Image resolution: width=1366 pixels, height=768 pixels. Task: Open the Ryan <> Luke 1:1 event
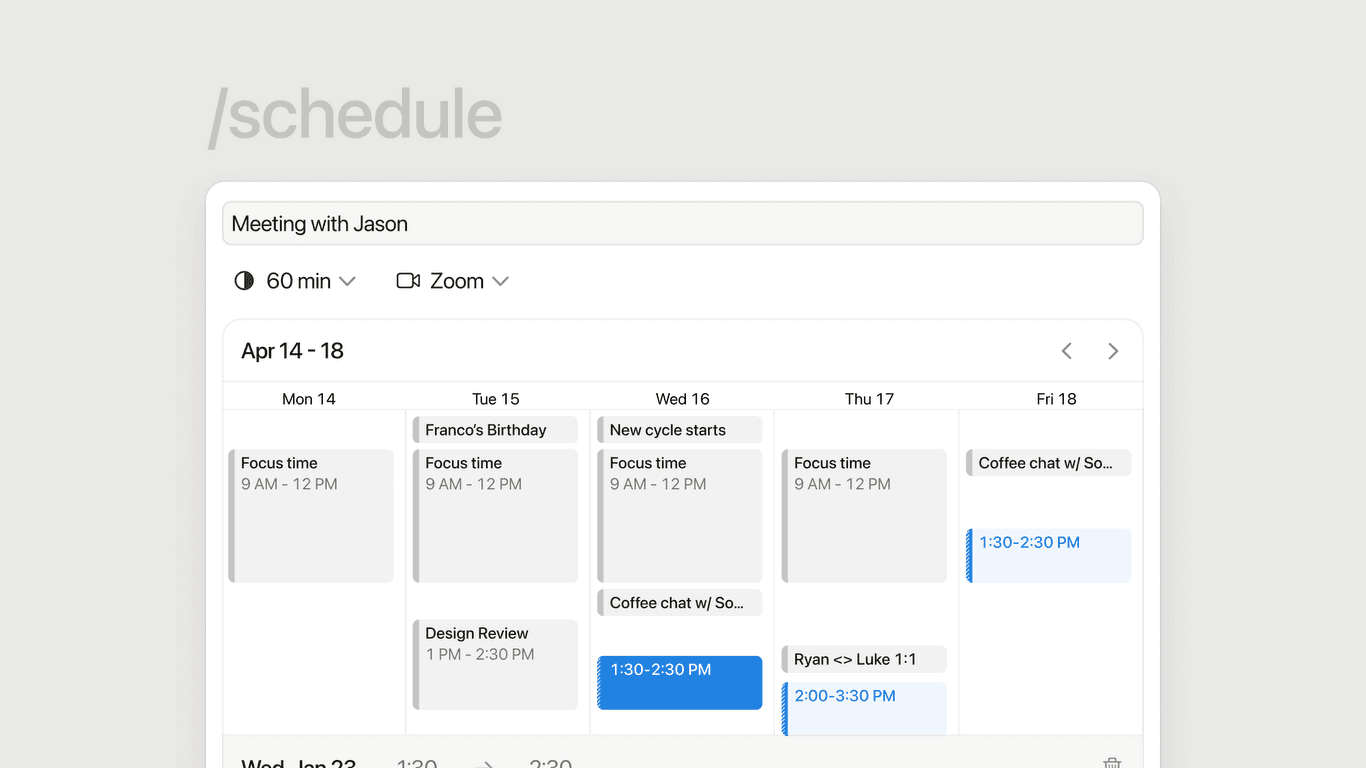pyautogui.click(x=863, y=658)
